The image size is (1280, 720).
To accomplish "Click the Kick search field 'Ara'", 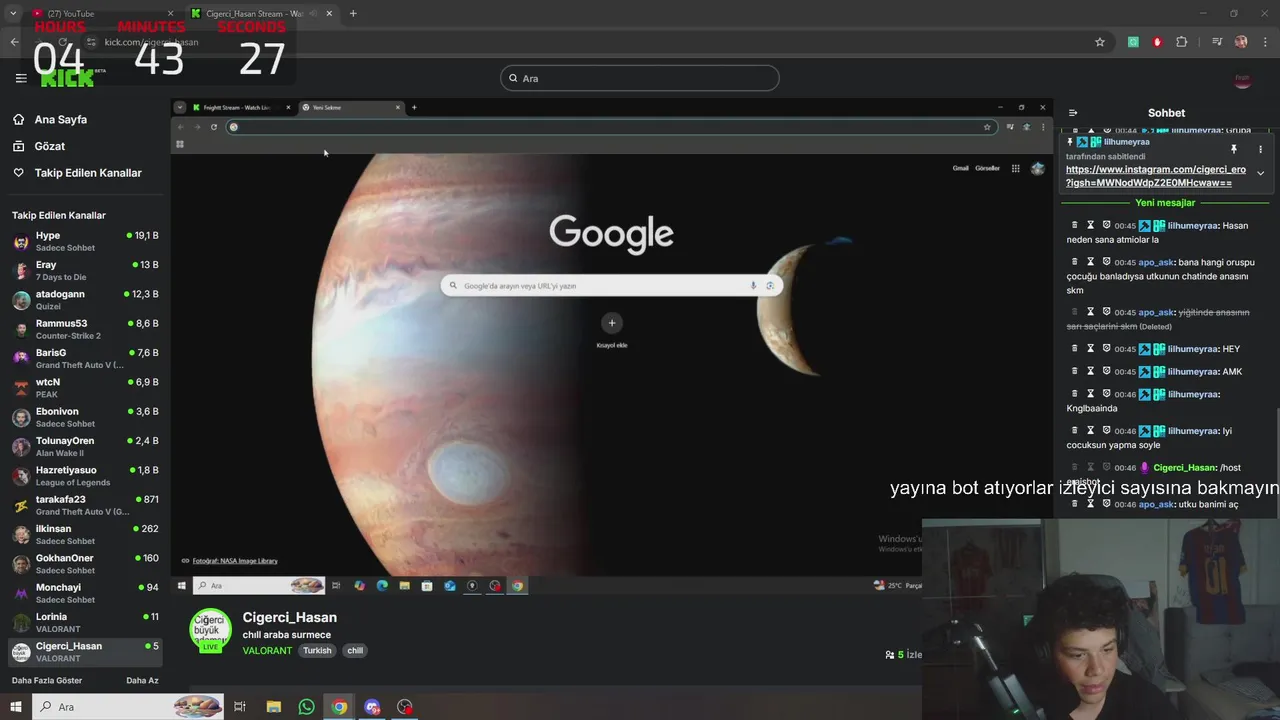I will 640,78.
